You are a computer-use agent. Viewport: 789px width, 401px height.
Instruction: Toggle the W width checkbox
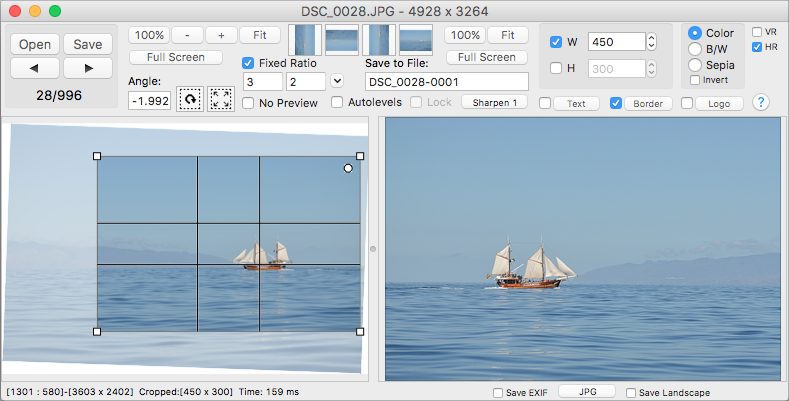click(x=556, y=42)
